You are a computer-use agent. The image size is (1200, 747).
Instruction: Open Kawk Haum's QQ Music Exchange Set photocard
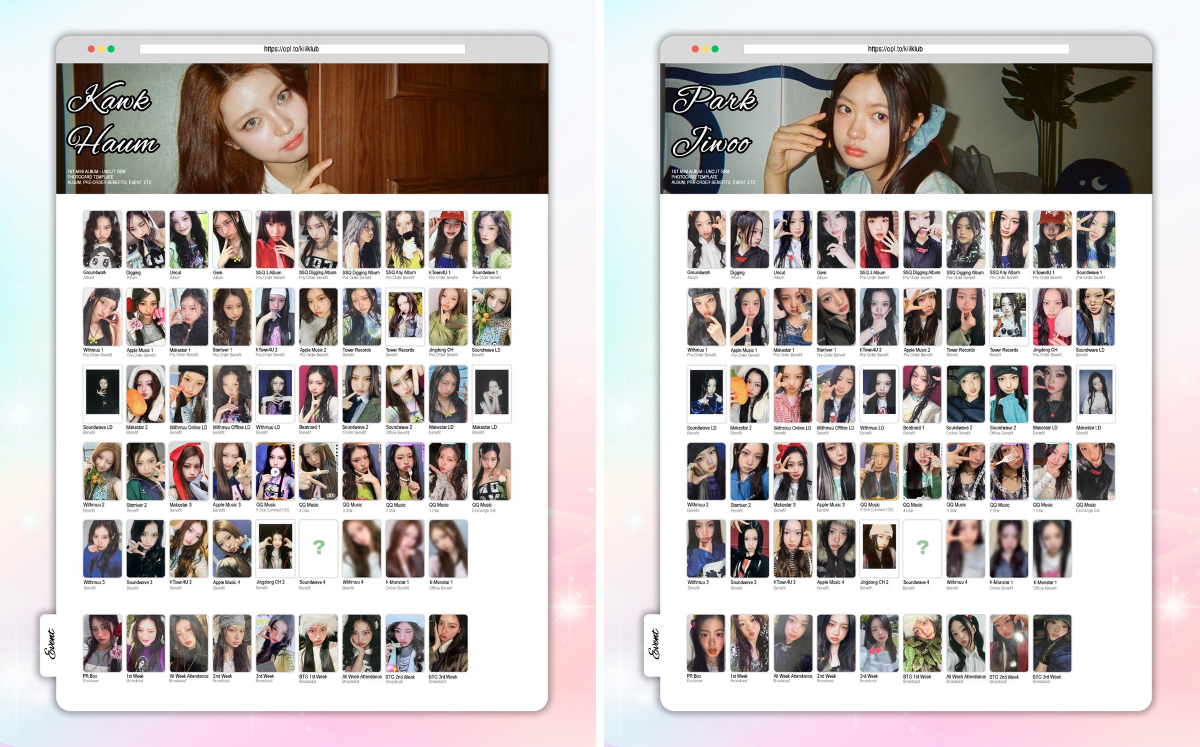pos(491,472)
